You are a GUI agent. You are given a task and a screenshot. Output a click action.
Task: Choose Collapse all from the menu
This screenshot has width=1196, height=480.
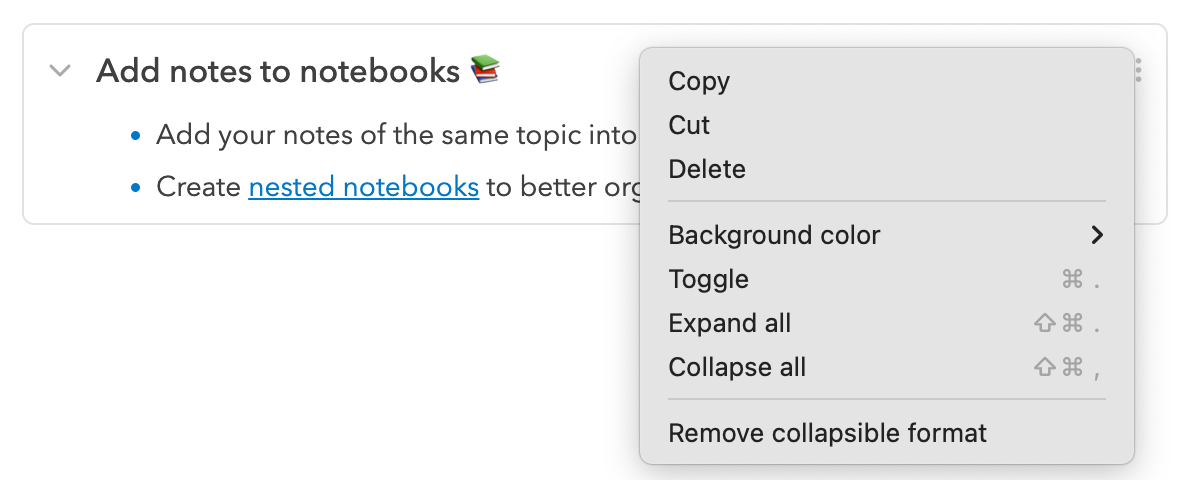737,367
